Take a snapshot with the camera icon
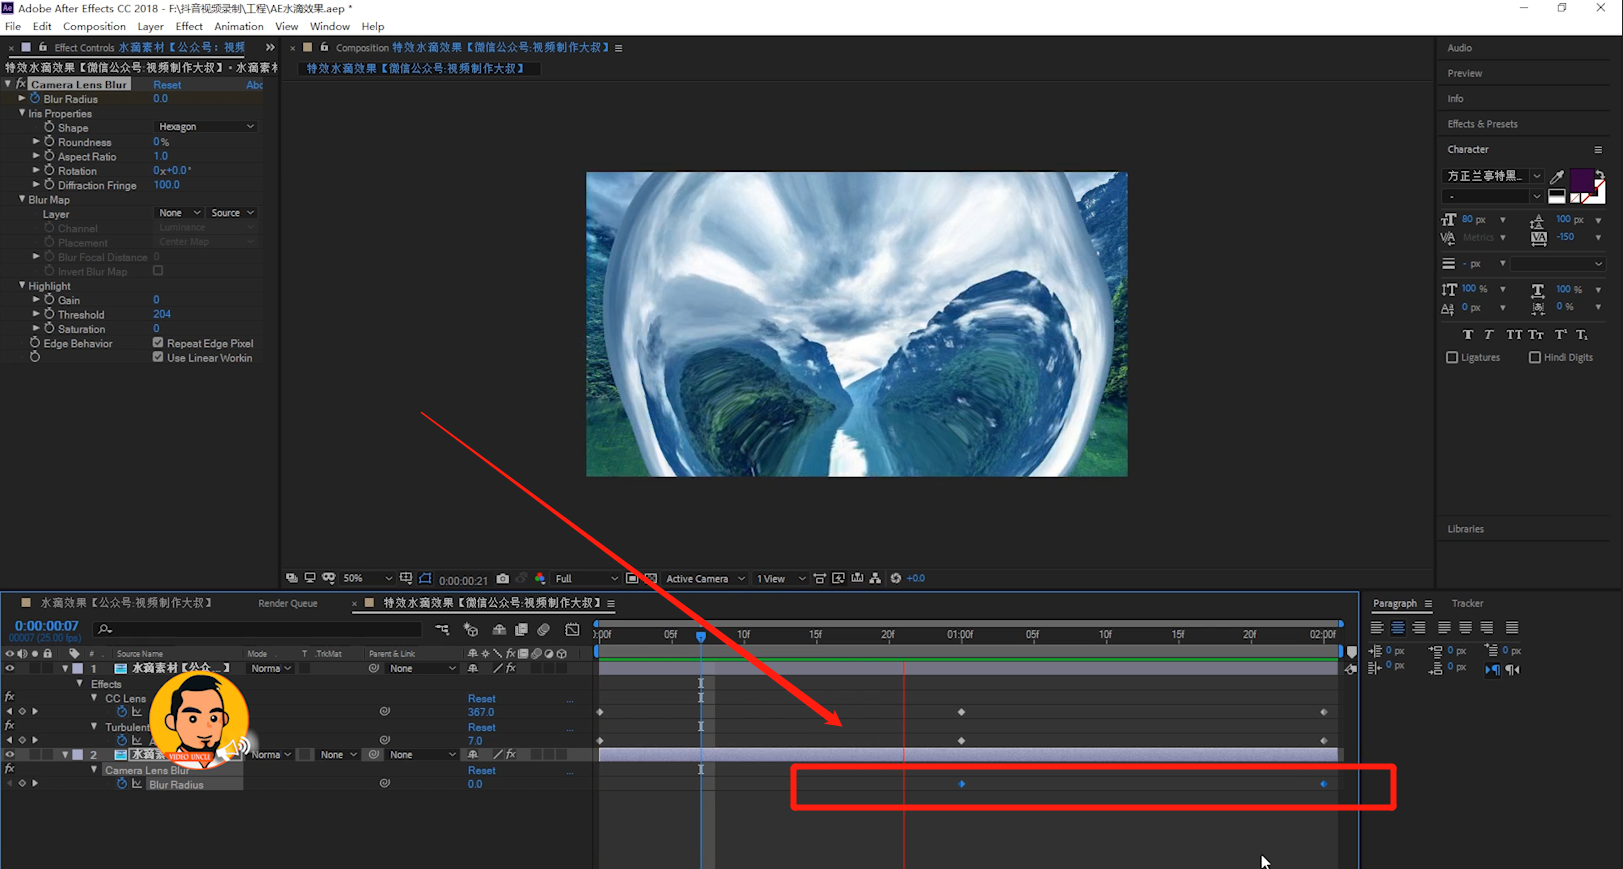 pyautogui.click(x=503, y=578)
